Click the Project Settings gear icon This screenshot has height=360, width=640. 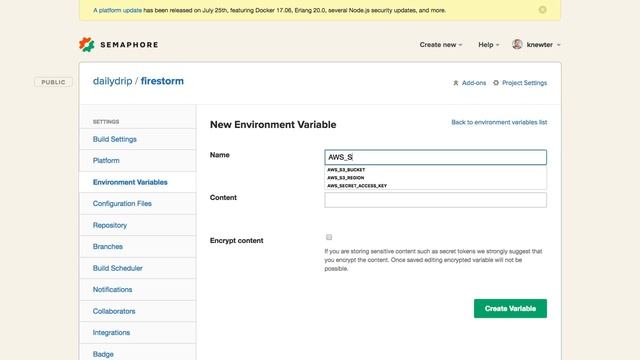[x=496, y=83]
